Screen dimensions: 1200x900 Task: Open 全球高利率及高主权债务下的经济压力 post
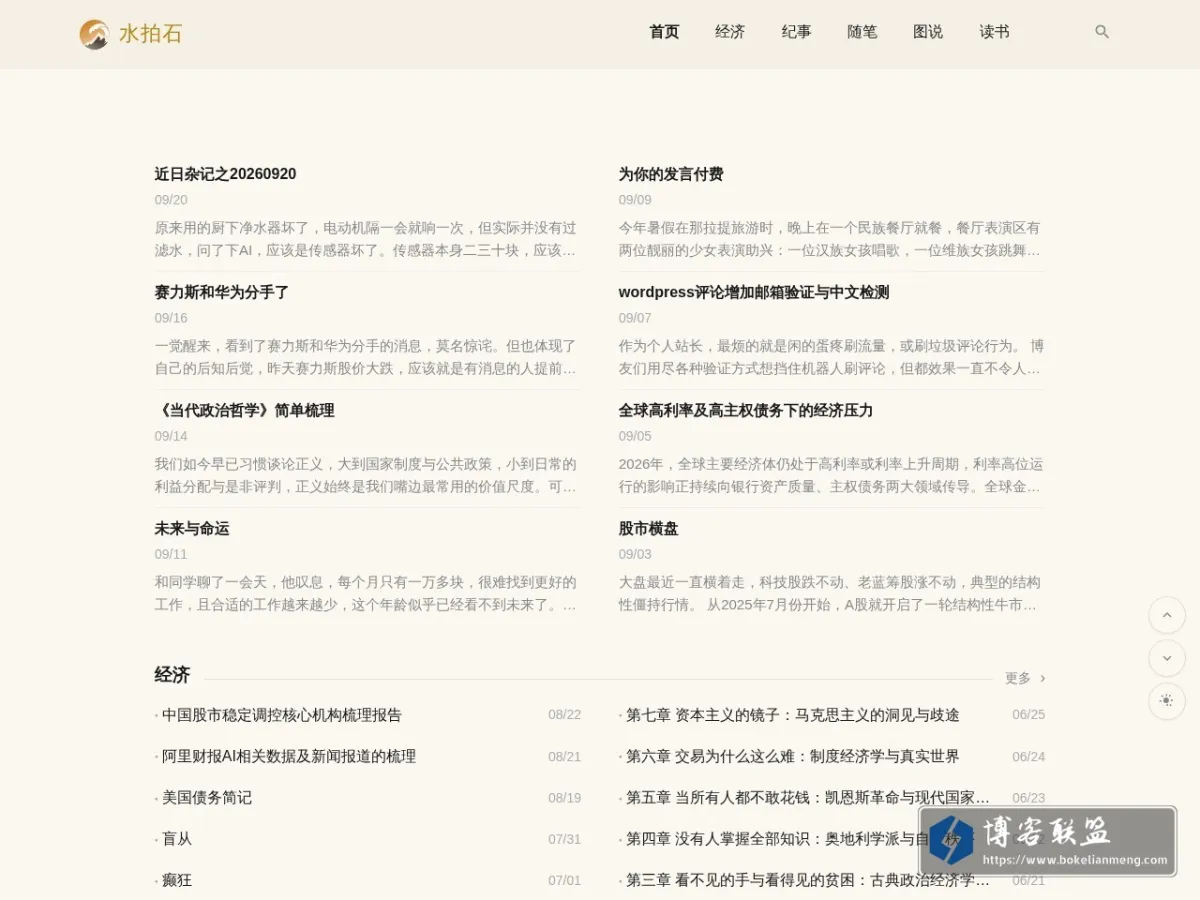[x=746, y=410]
